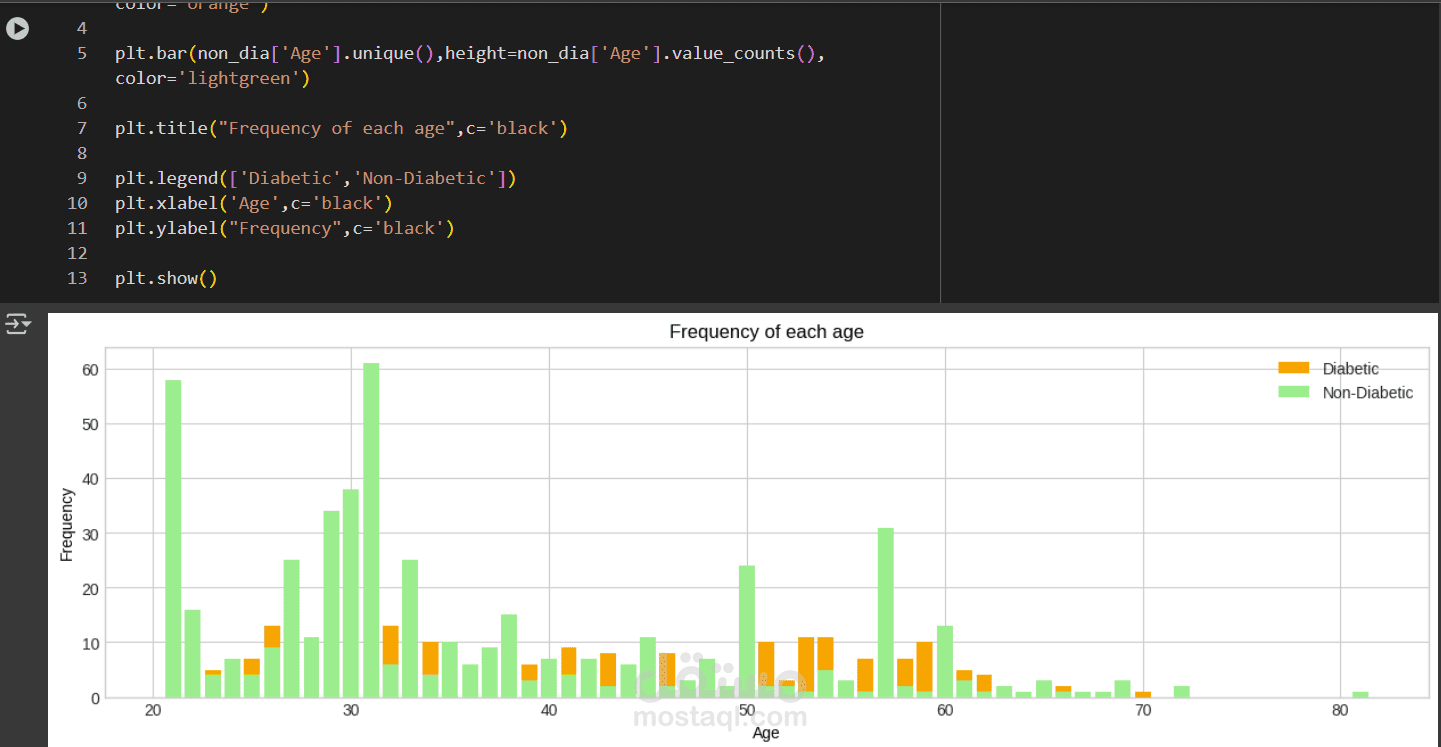The height and width of the screenshot is (747, 1441).
Task: Click the chart title 'Frequency of each age'
Action: point(766,332)
